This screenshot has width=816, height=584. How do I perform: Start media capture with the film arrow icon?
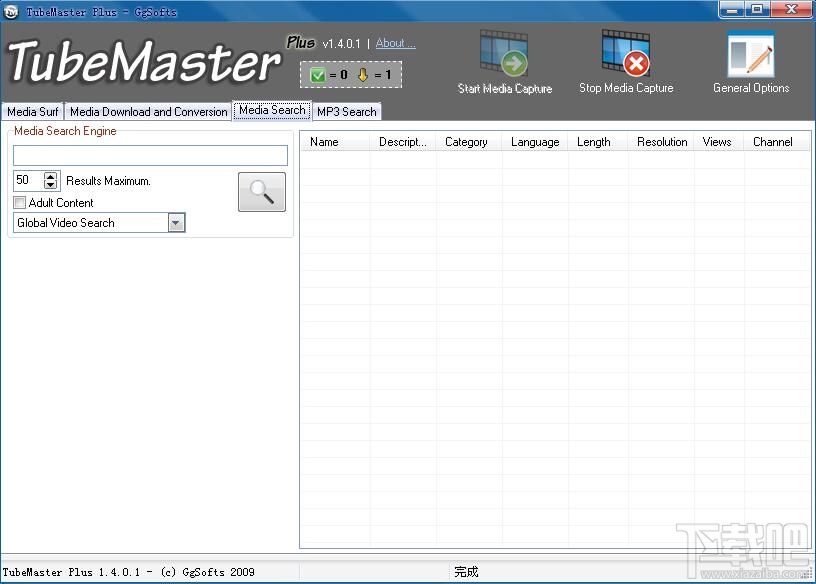(504, 54)
